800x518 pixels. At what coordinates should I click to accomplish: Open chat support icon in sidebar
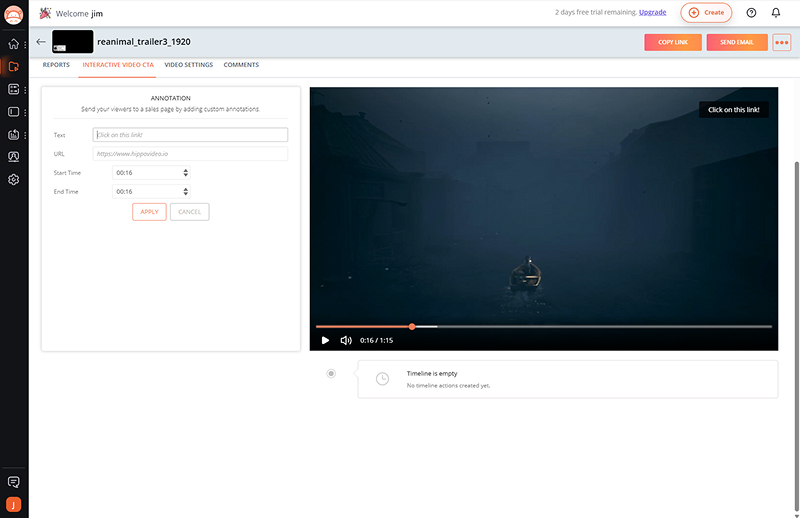click(14, 482)
